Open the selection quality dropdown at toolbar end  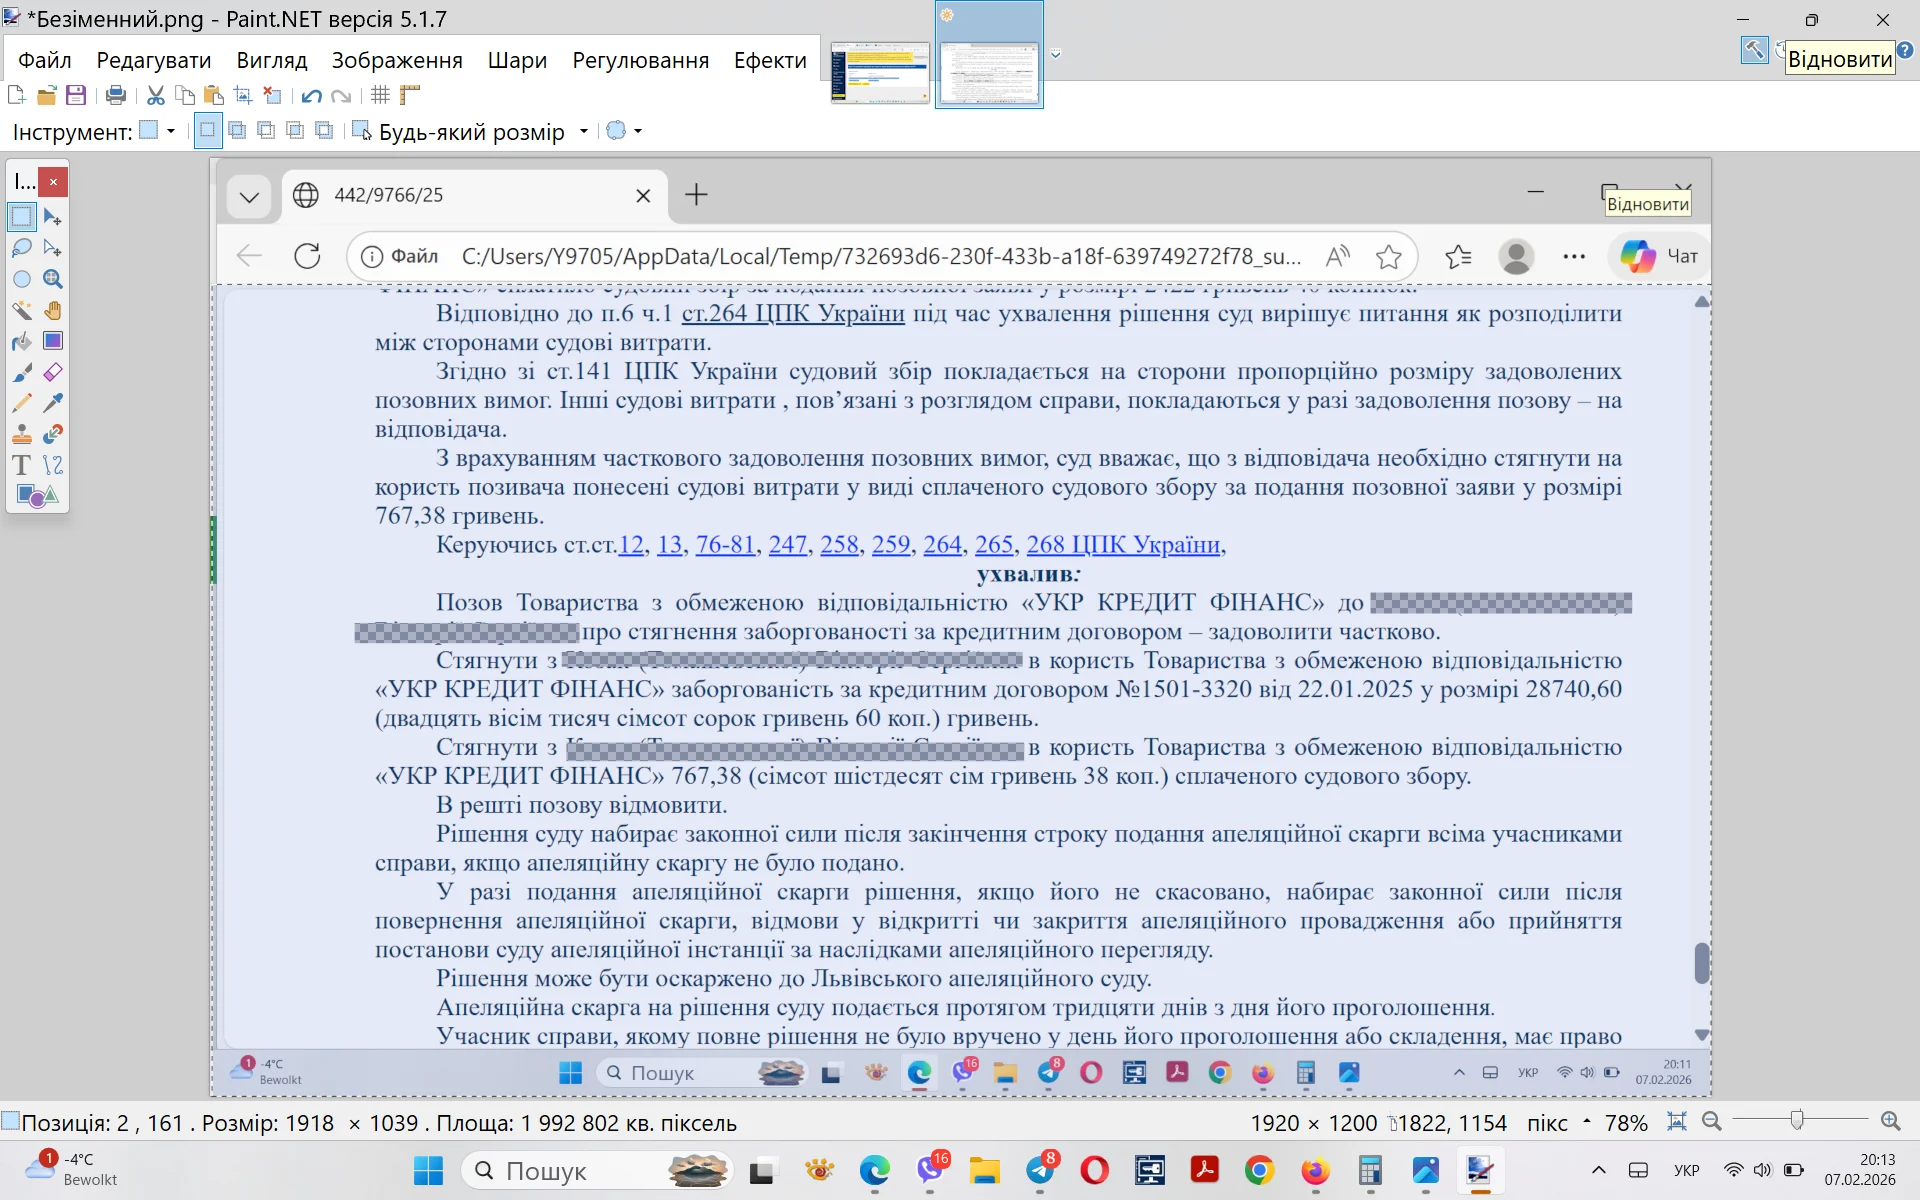[x=623, y=131]
